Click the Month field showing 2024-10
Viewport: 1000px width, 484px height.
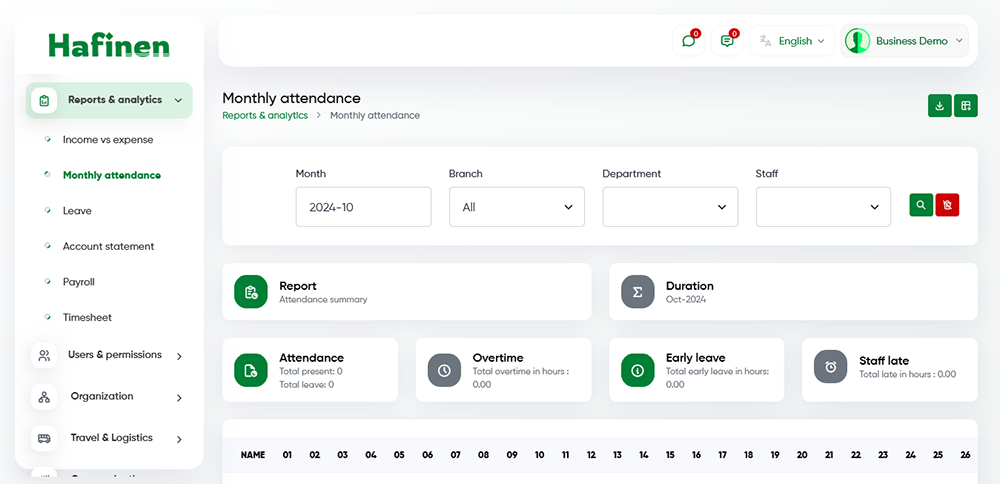[364, 207]
